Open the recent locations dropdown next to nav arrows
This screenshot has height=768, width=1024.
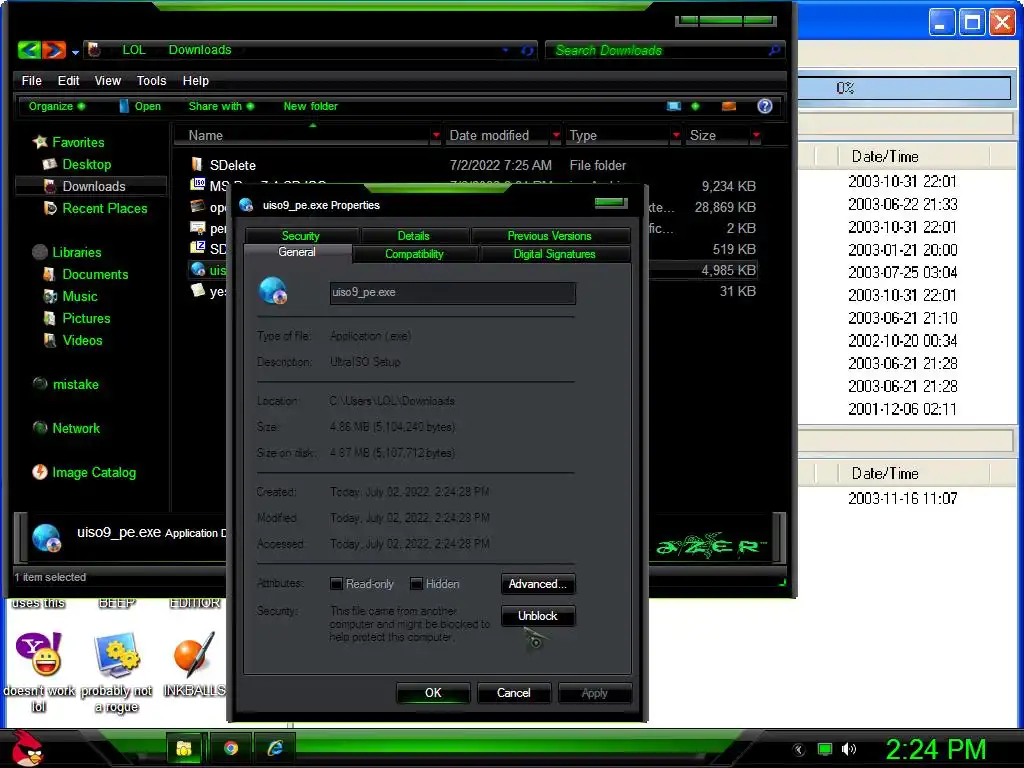point(76,52)
